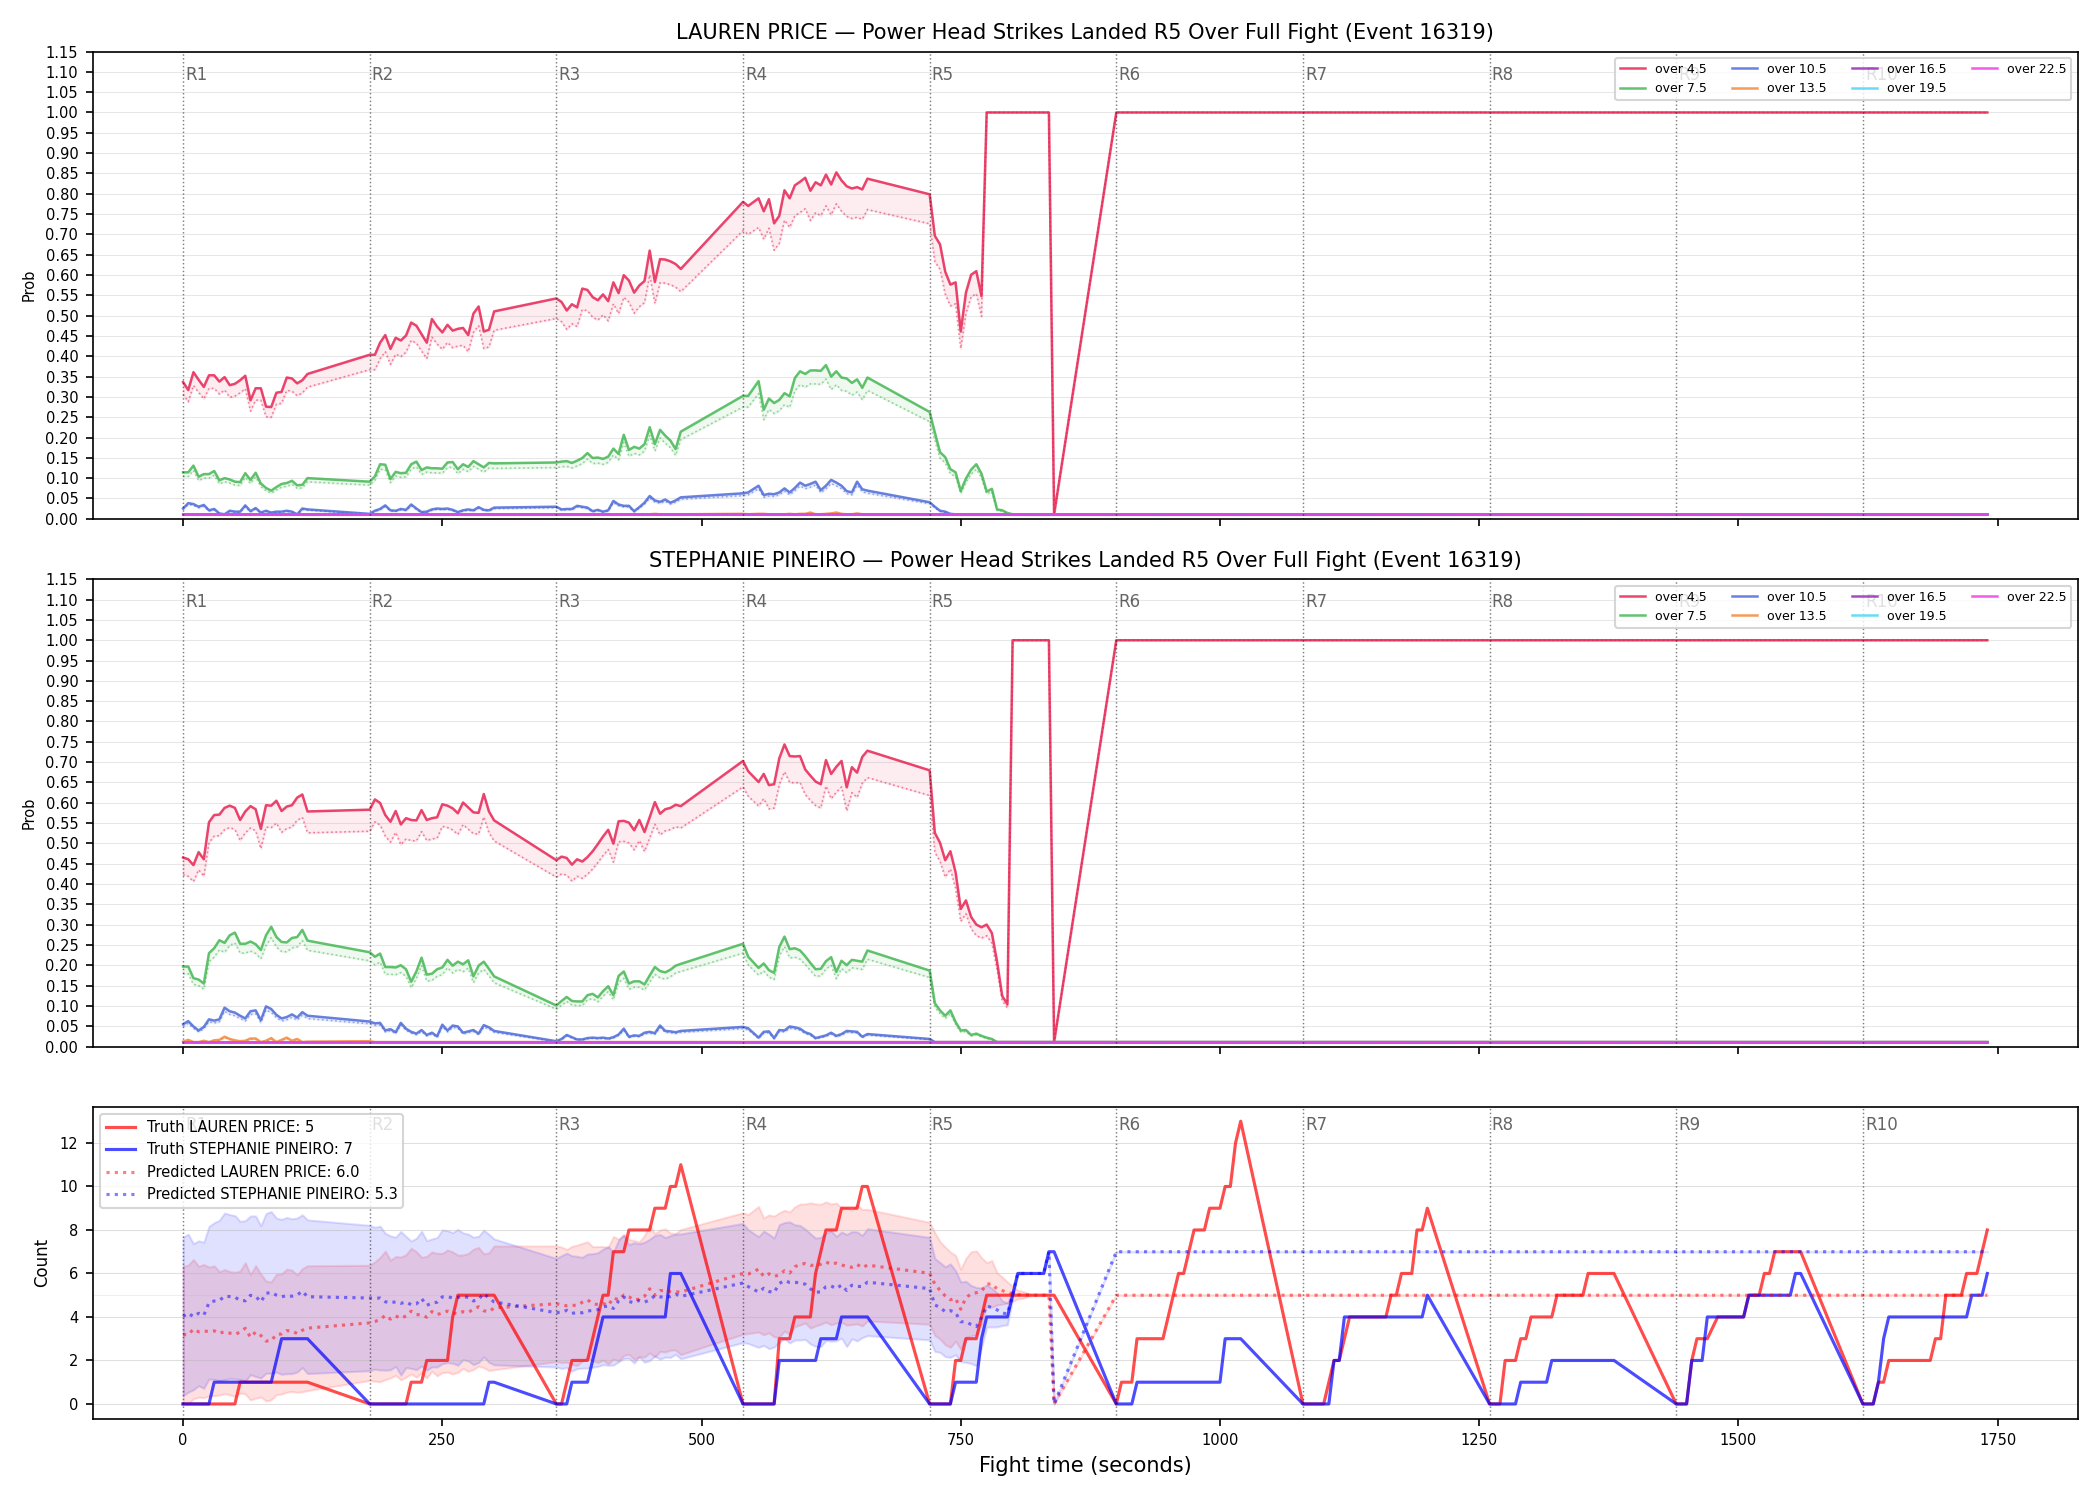Click the 'Prob' label on Lauren Price chart
2100x1500 pixels.
[29, 286]
